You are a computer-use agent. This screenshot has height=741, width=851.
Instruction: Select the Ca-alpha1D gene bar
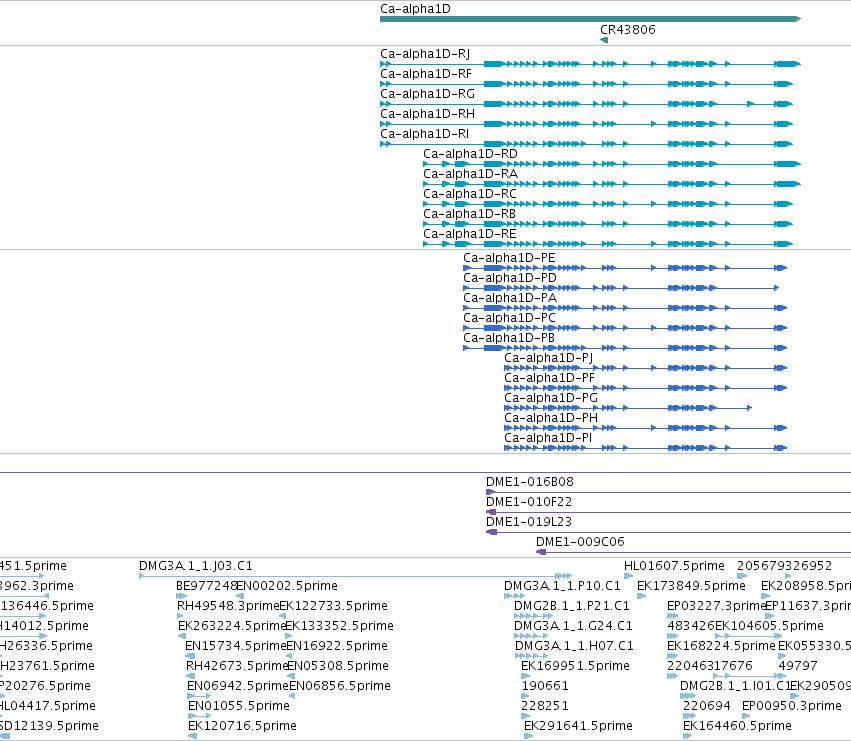click(590, 19)
